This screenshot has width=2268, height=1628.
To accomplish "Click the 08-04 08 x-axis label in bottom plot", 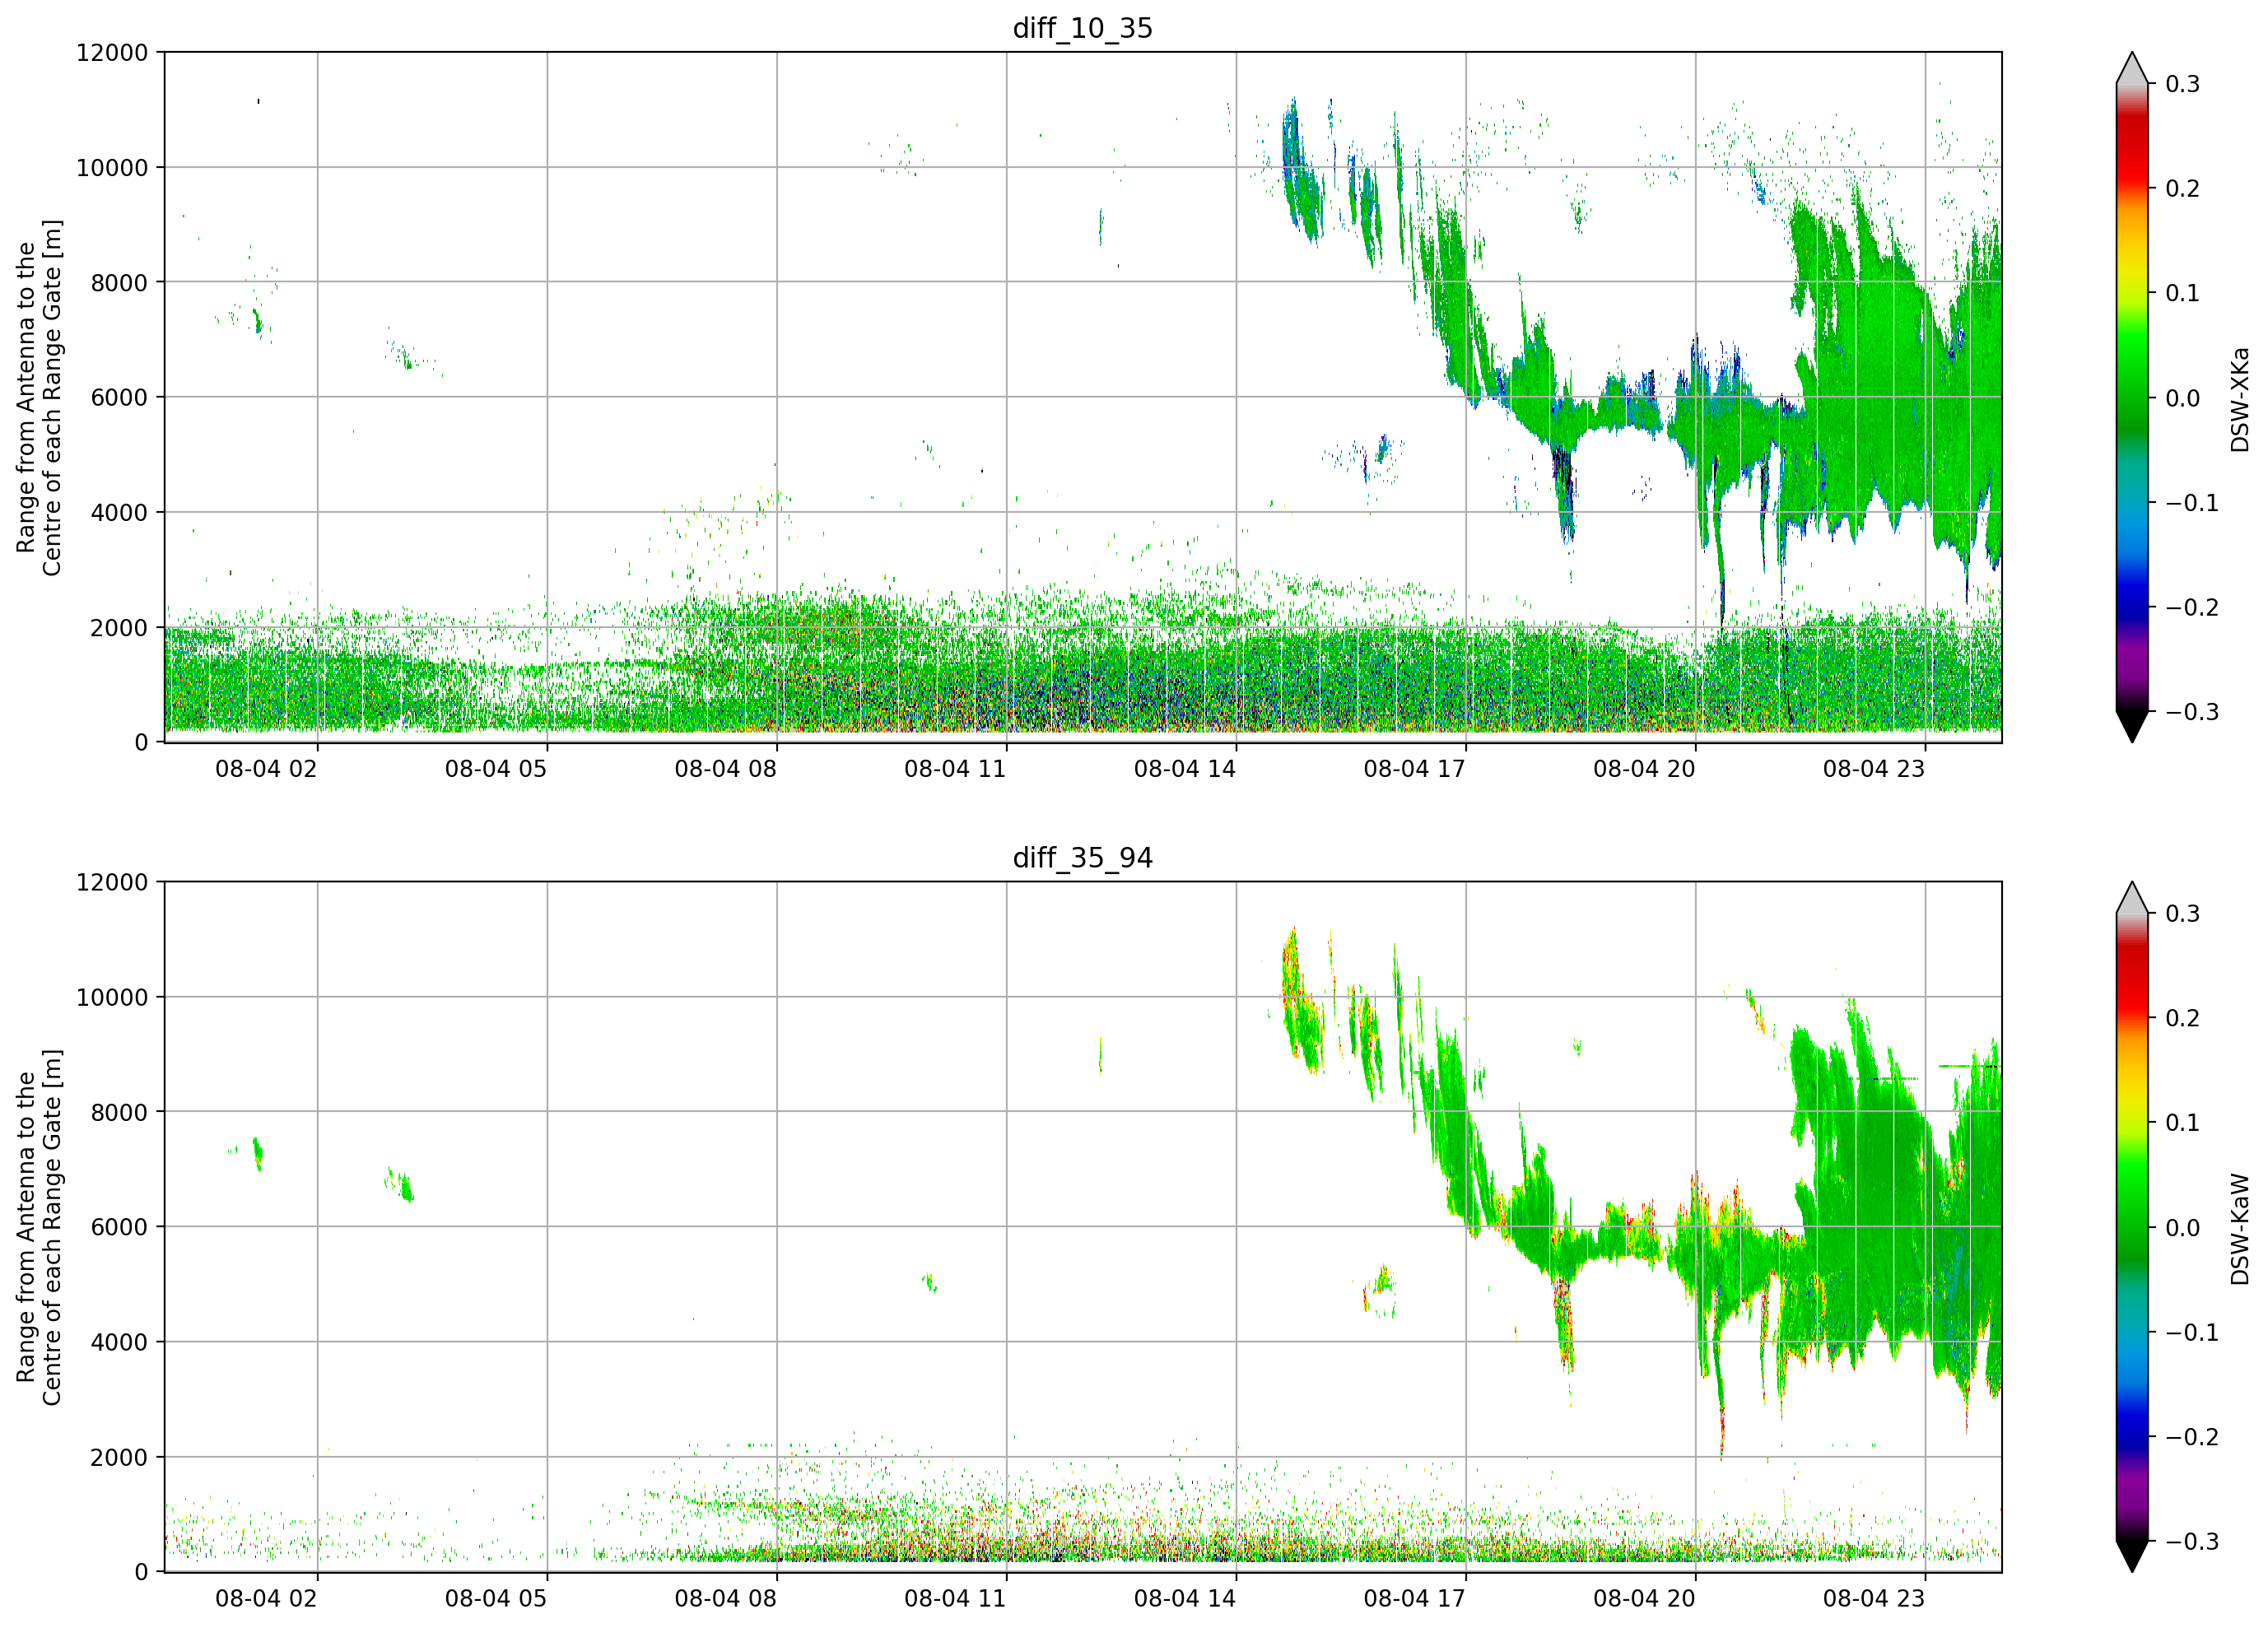I will pyautogui.click(x=725, y=1599).
